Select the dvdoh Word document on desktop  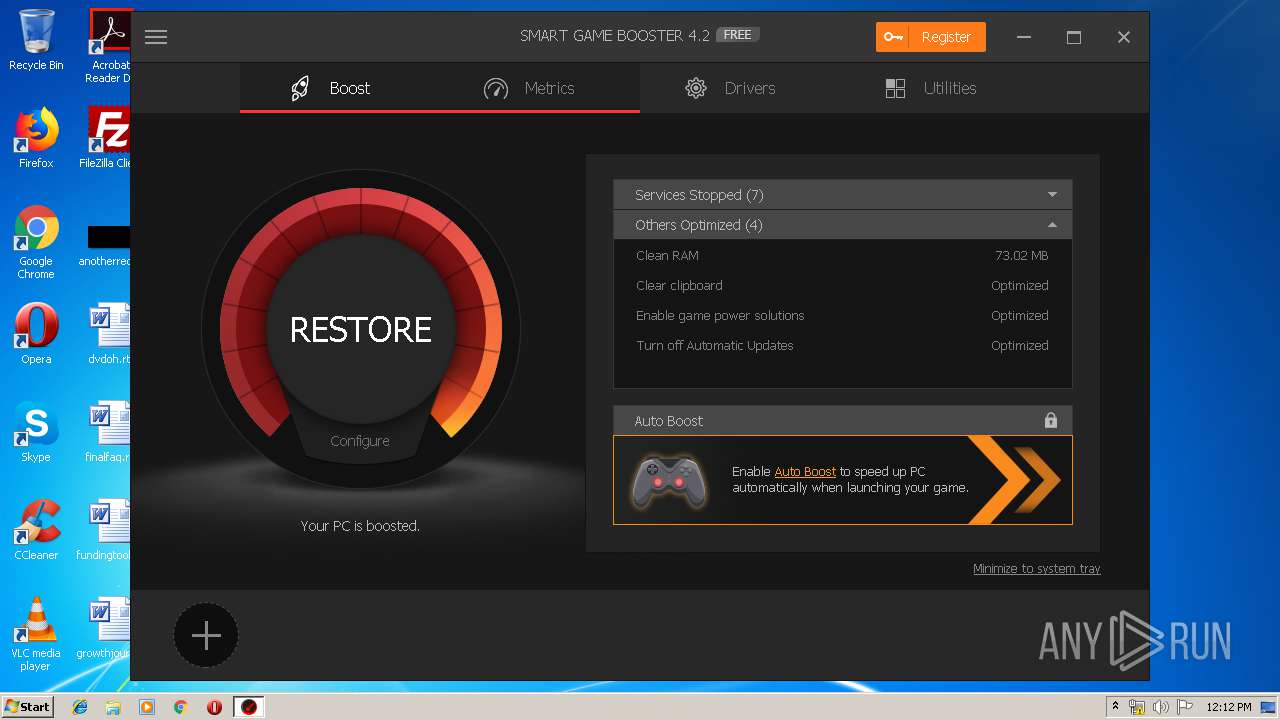click(x=108, y=334)
